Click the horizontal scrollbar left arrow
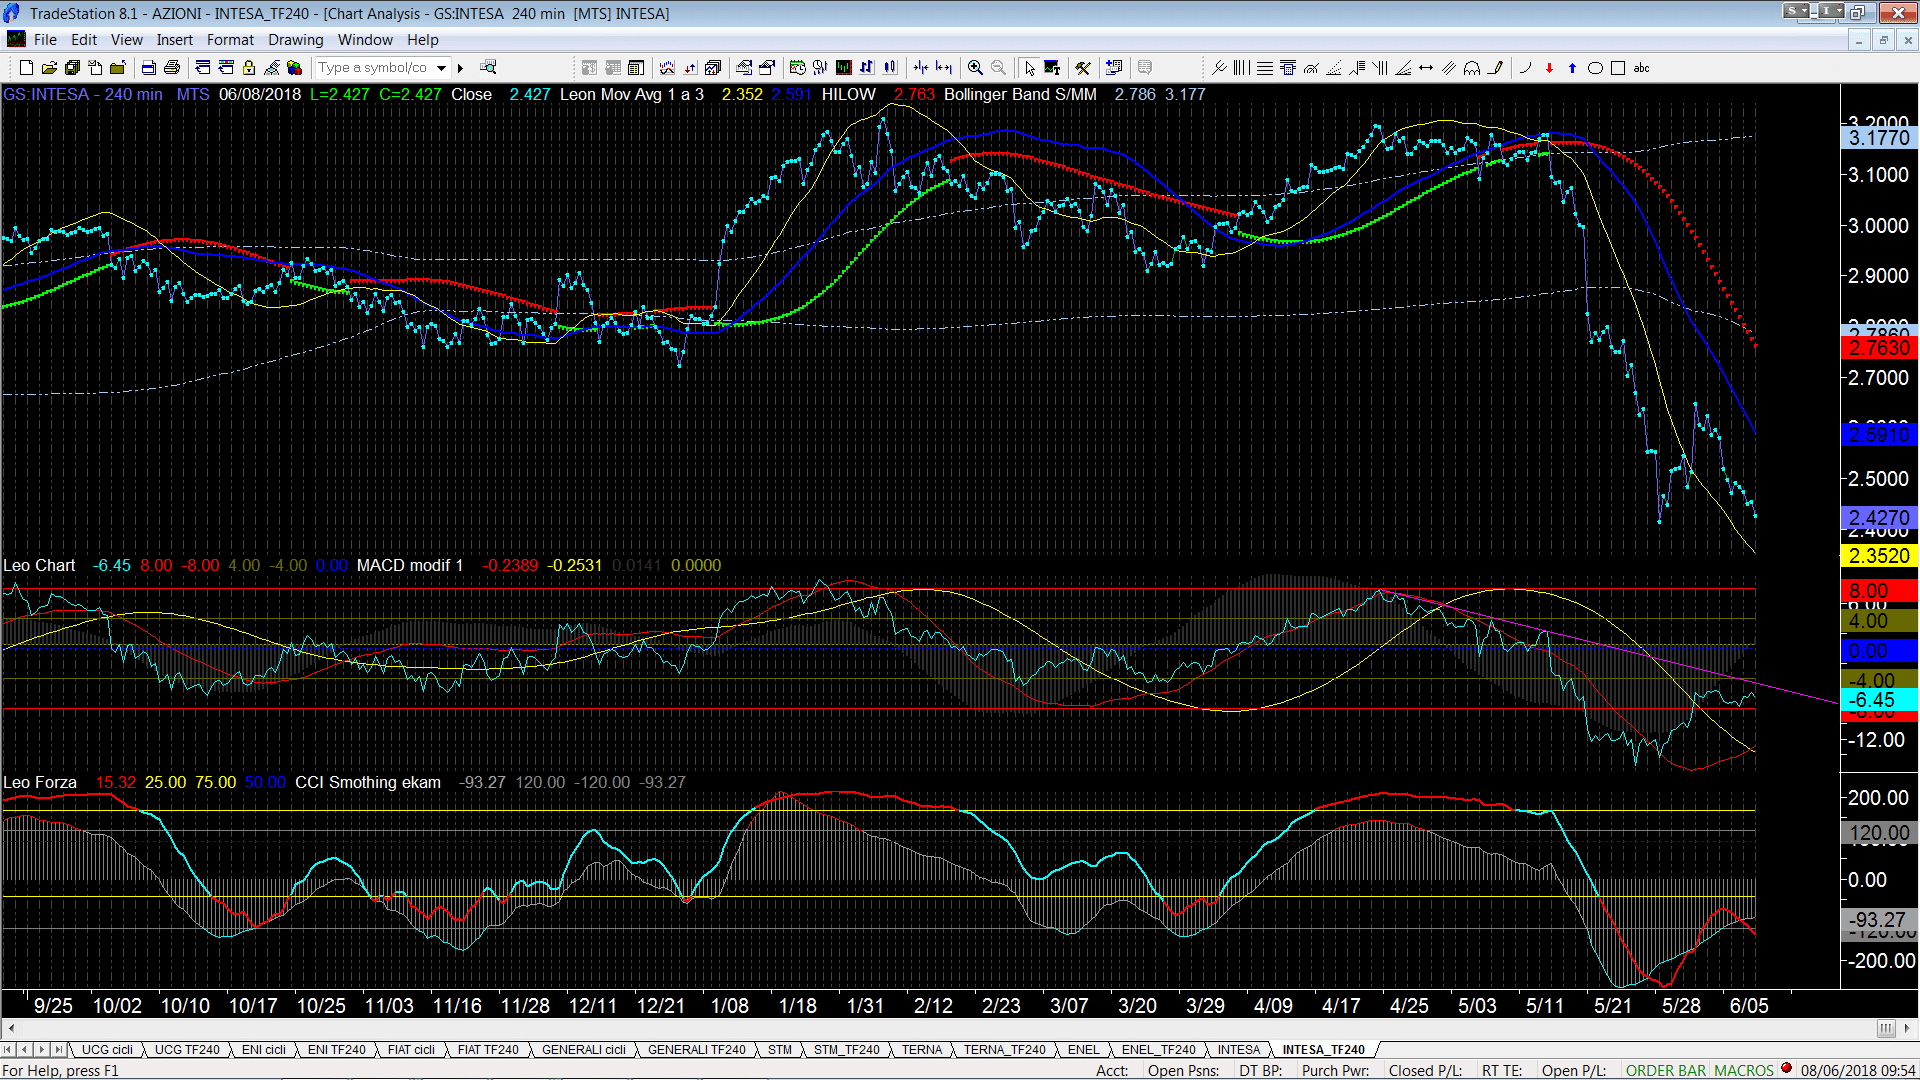Screen dimensions: 1920x1080 [x=11, y=1028]
